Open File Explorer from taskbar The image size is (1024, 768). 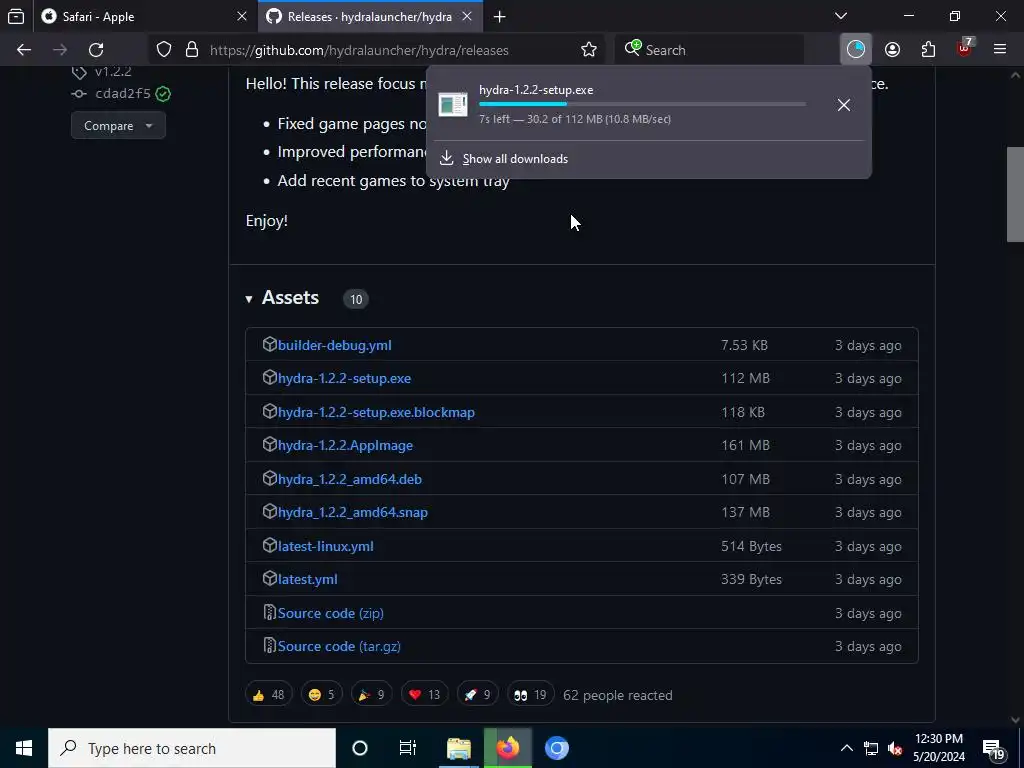(x=459, y=748)
